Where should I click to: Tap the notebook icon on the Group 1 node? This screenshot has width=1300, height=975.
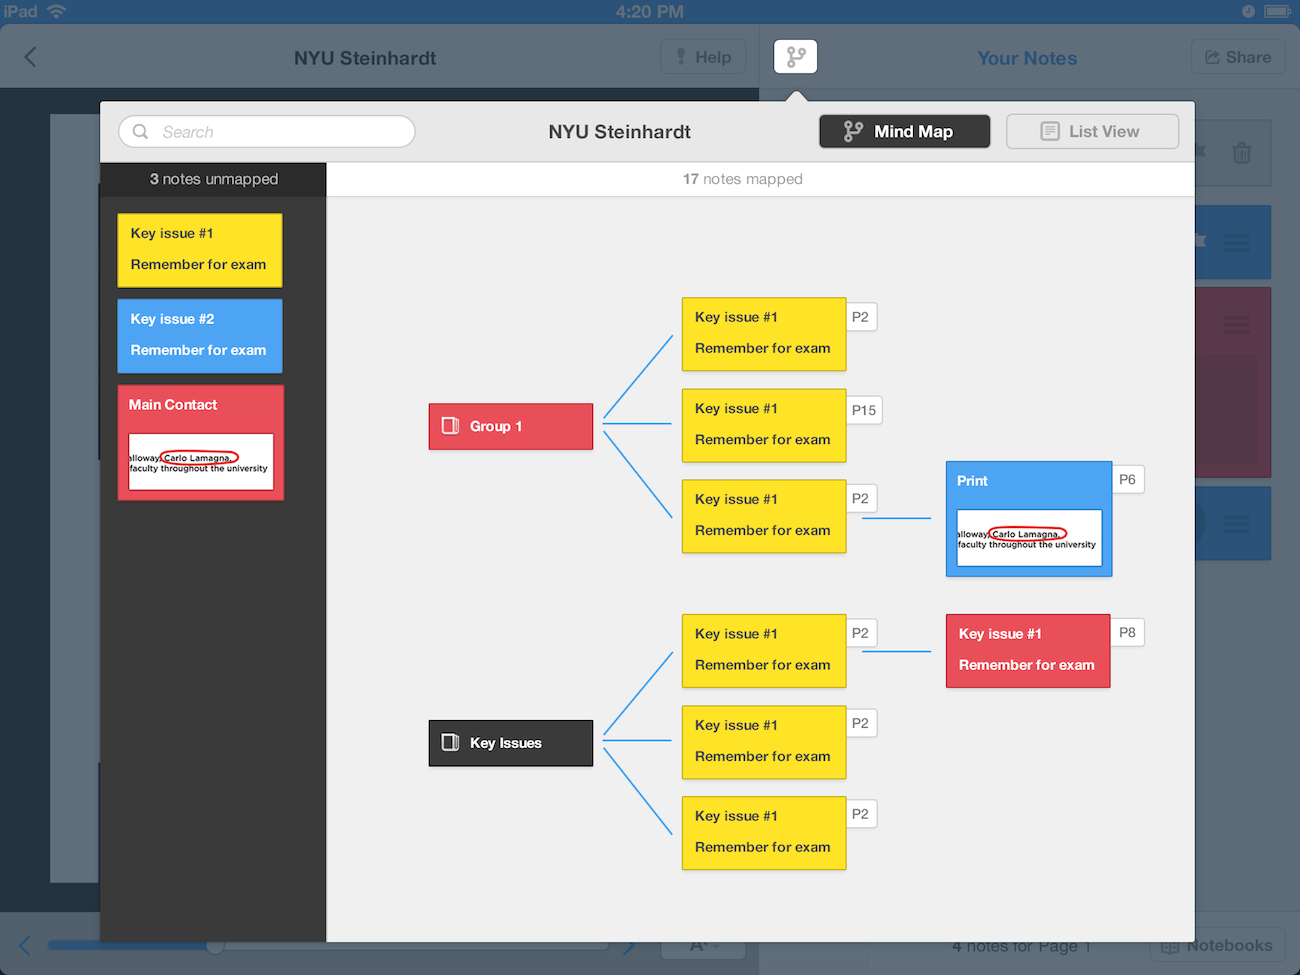[451, 426]
